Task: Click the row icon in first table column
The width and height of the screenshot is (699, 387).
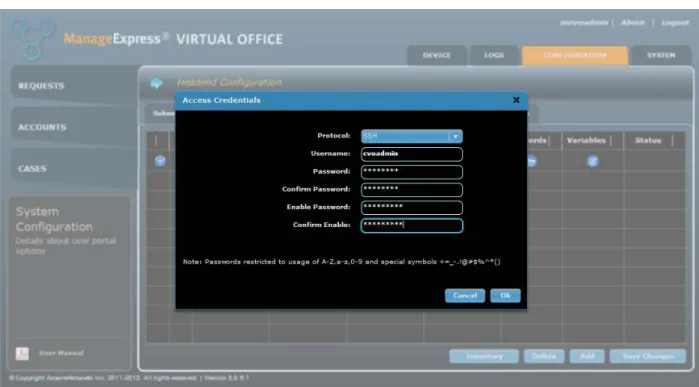Action: [x=160, y=161]
